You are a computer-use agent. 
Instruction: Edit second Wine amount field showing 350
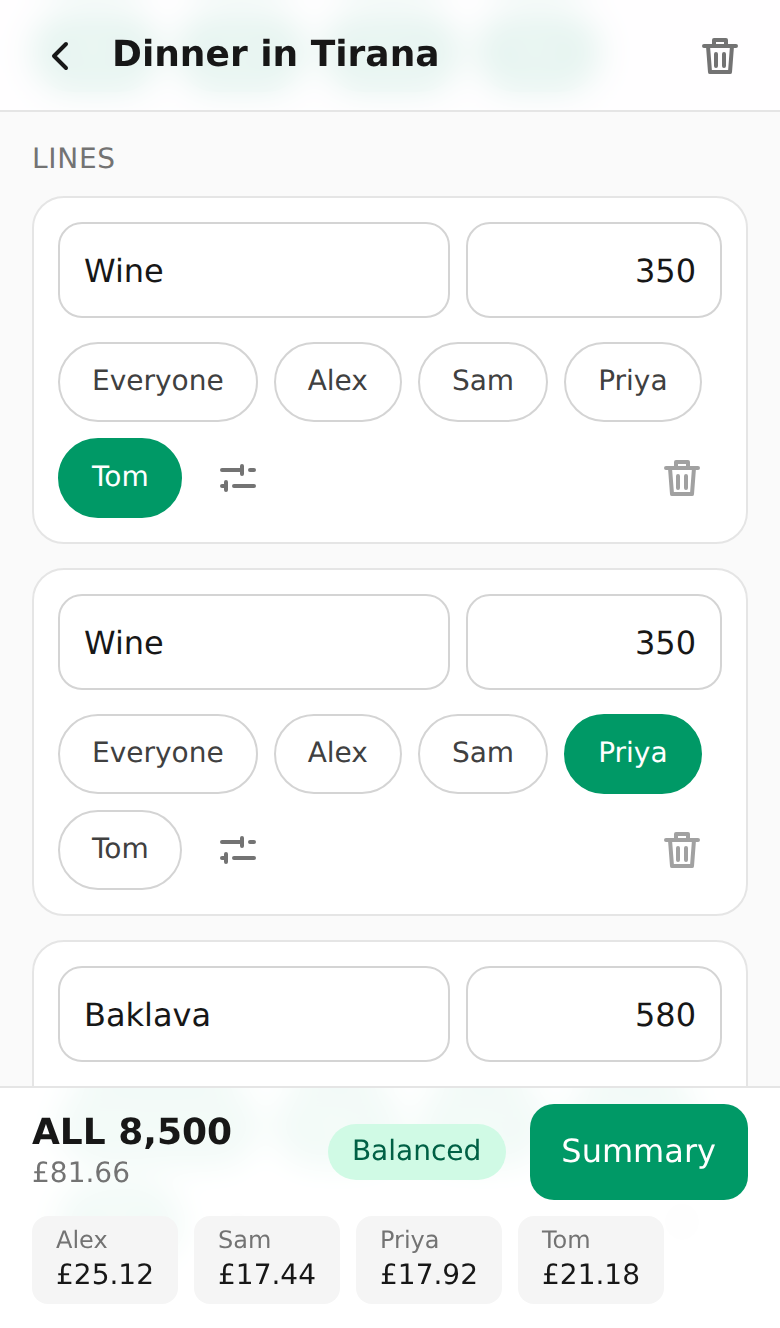click(594, 642)
